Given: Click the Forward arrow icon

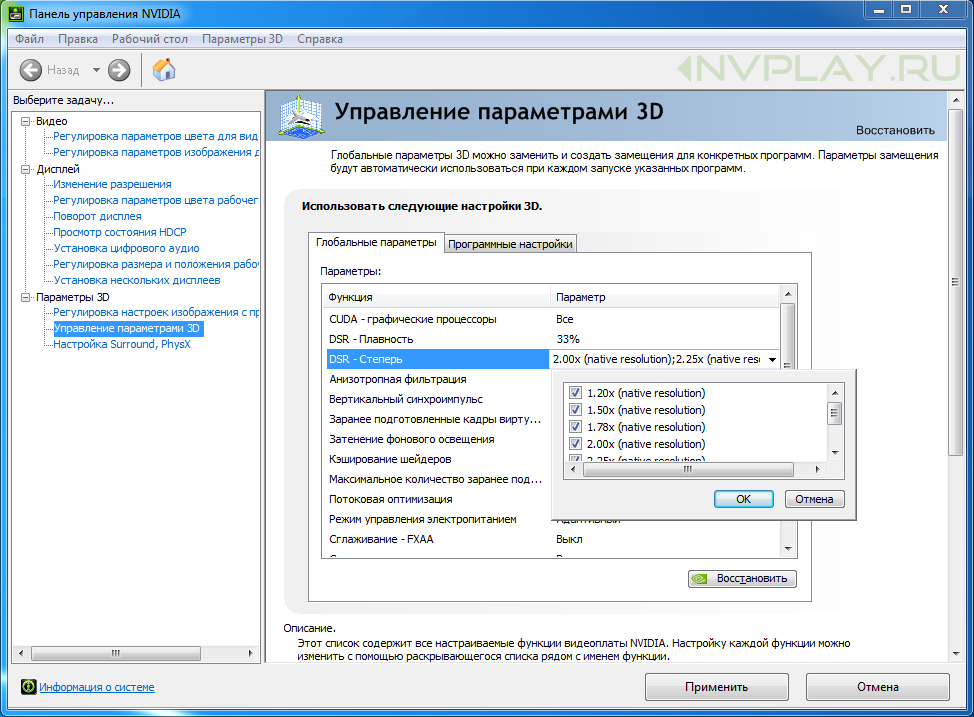Looking at the screenshot, I should pos(119,70).
